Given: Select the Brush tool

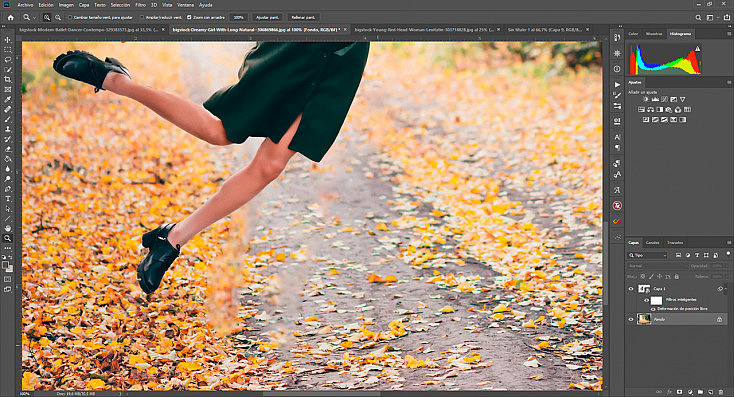Looking at the screenshot, I should 7,119.
